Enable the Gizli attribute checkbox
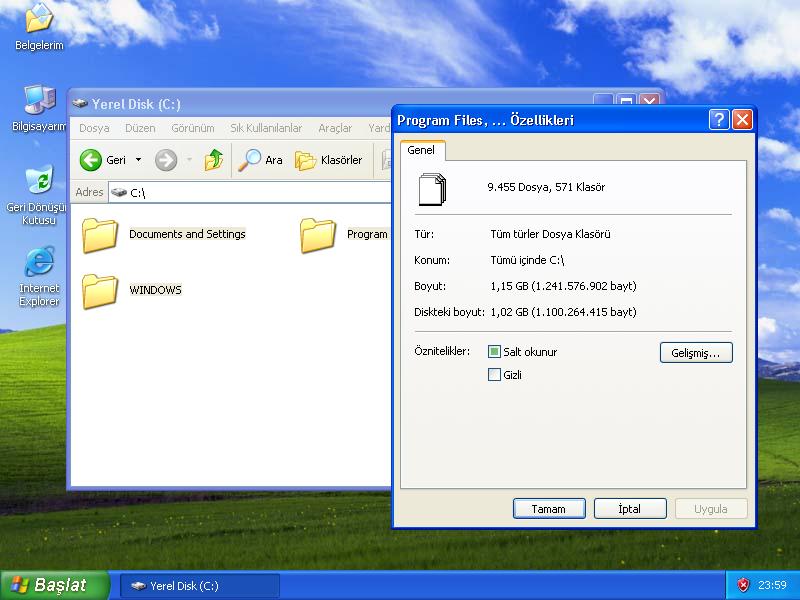Screen dimensions: 800x600 (x=495, y=374)
